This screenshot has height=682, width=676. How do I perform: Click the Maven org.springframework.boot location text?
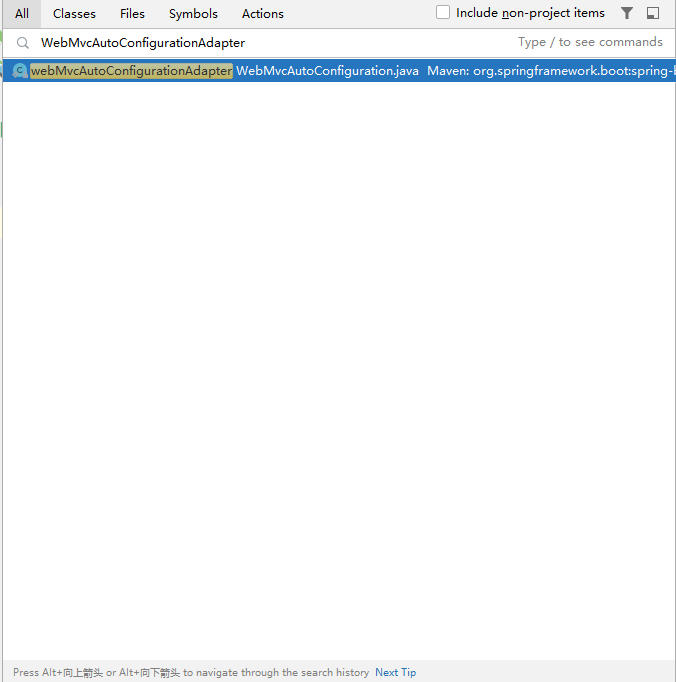[551, 70]
